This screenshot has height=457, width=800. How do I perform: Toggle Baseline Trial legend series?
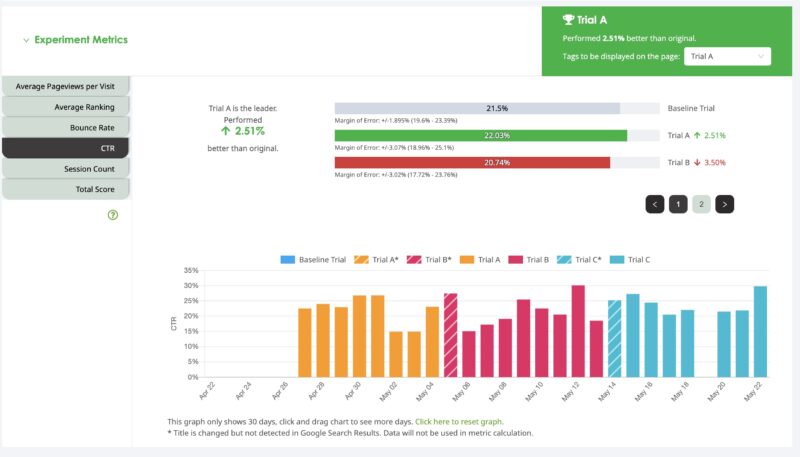(x=315, y=260)
